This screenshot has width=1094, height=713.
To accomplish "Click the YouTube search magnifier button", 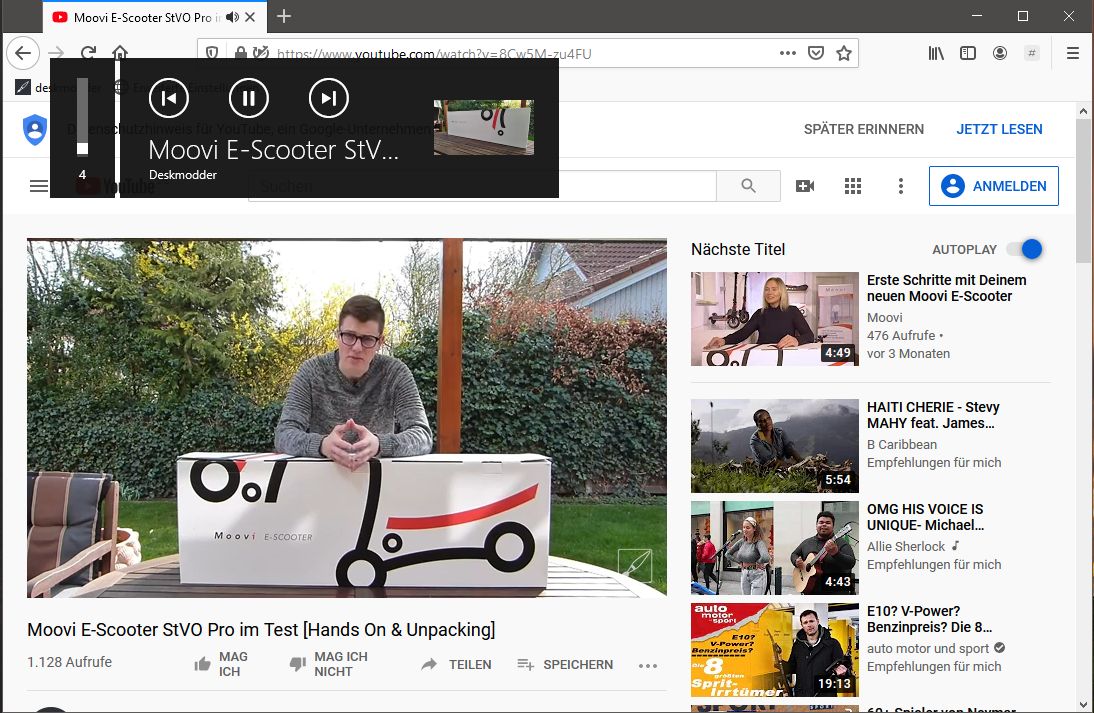I will (x=748, y=186).
